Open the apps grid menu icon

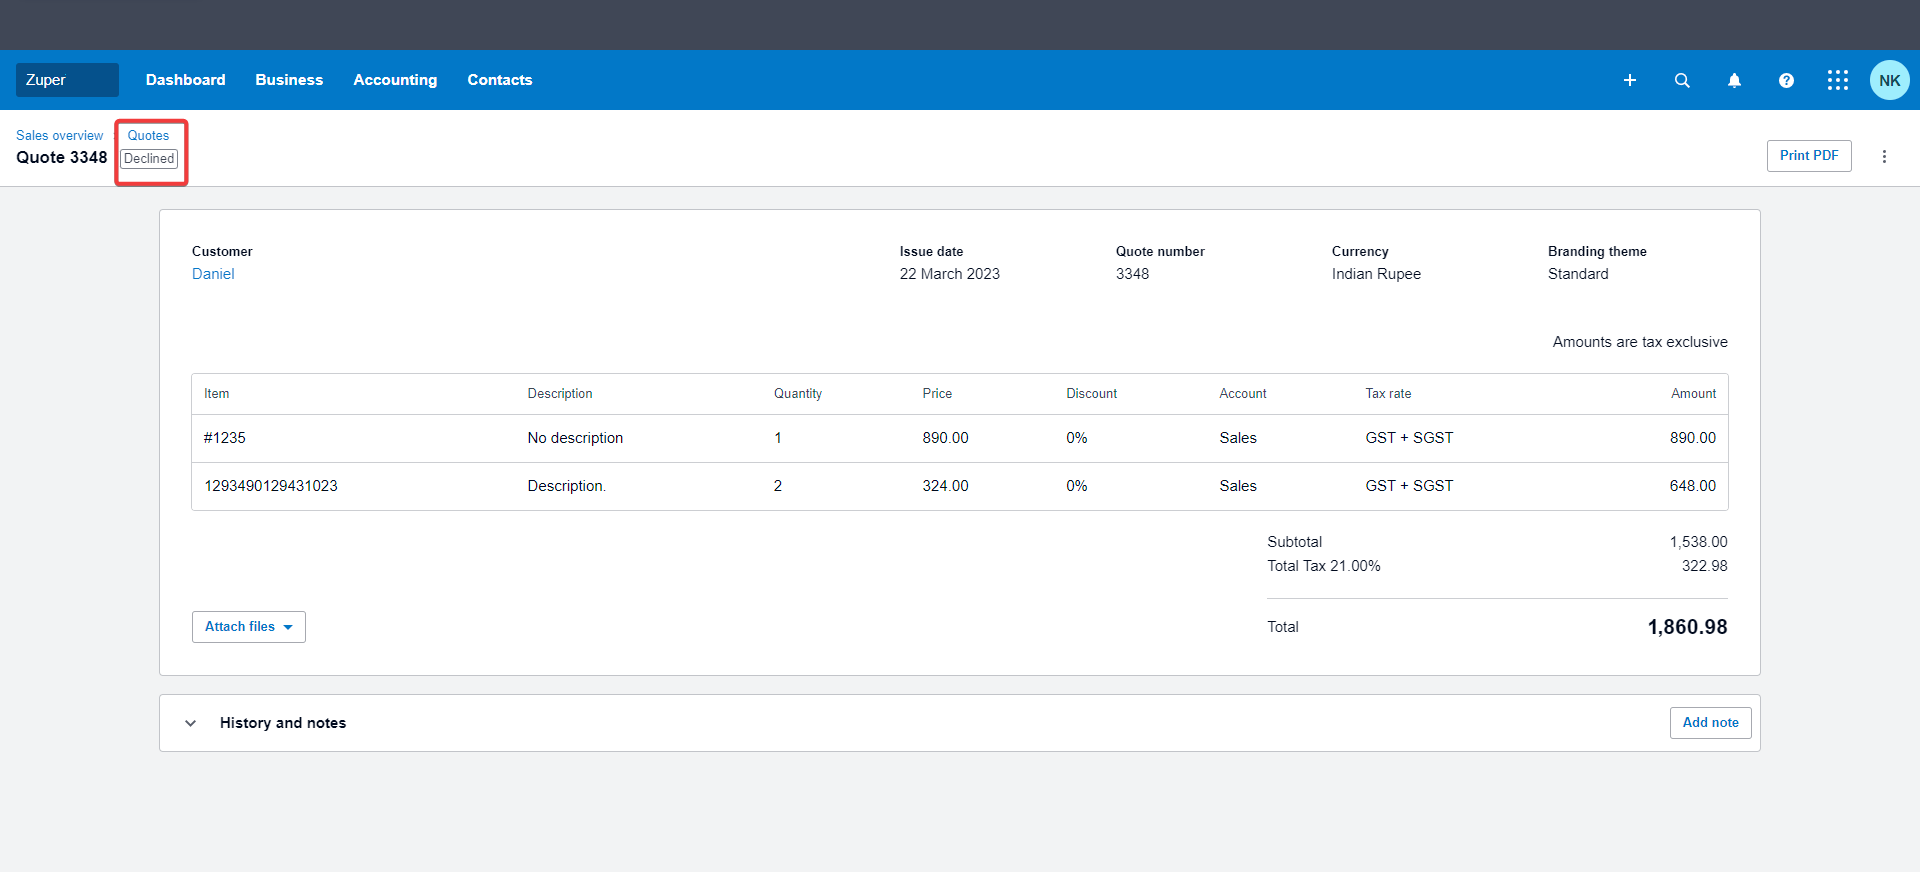click(1837, 80)
